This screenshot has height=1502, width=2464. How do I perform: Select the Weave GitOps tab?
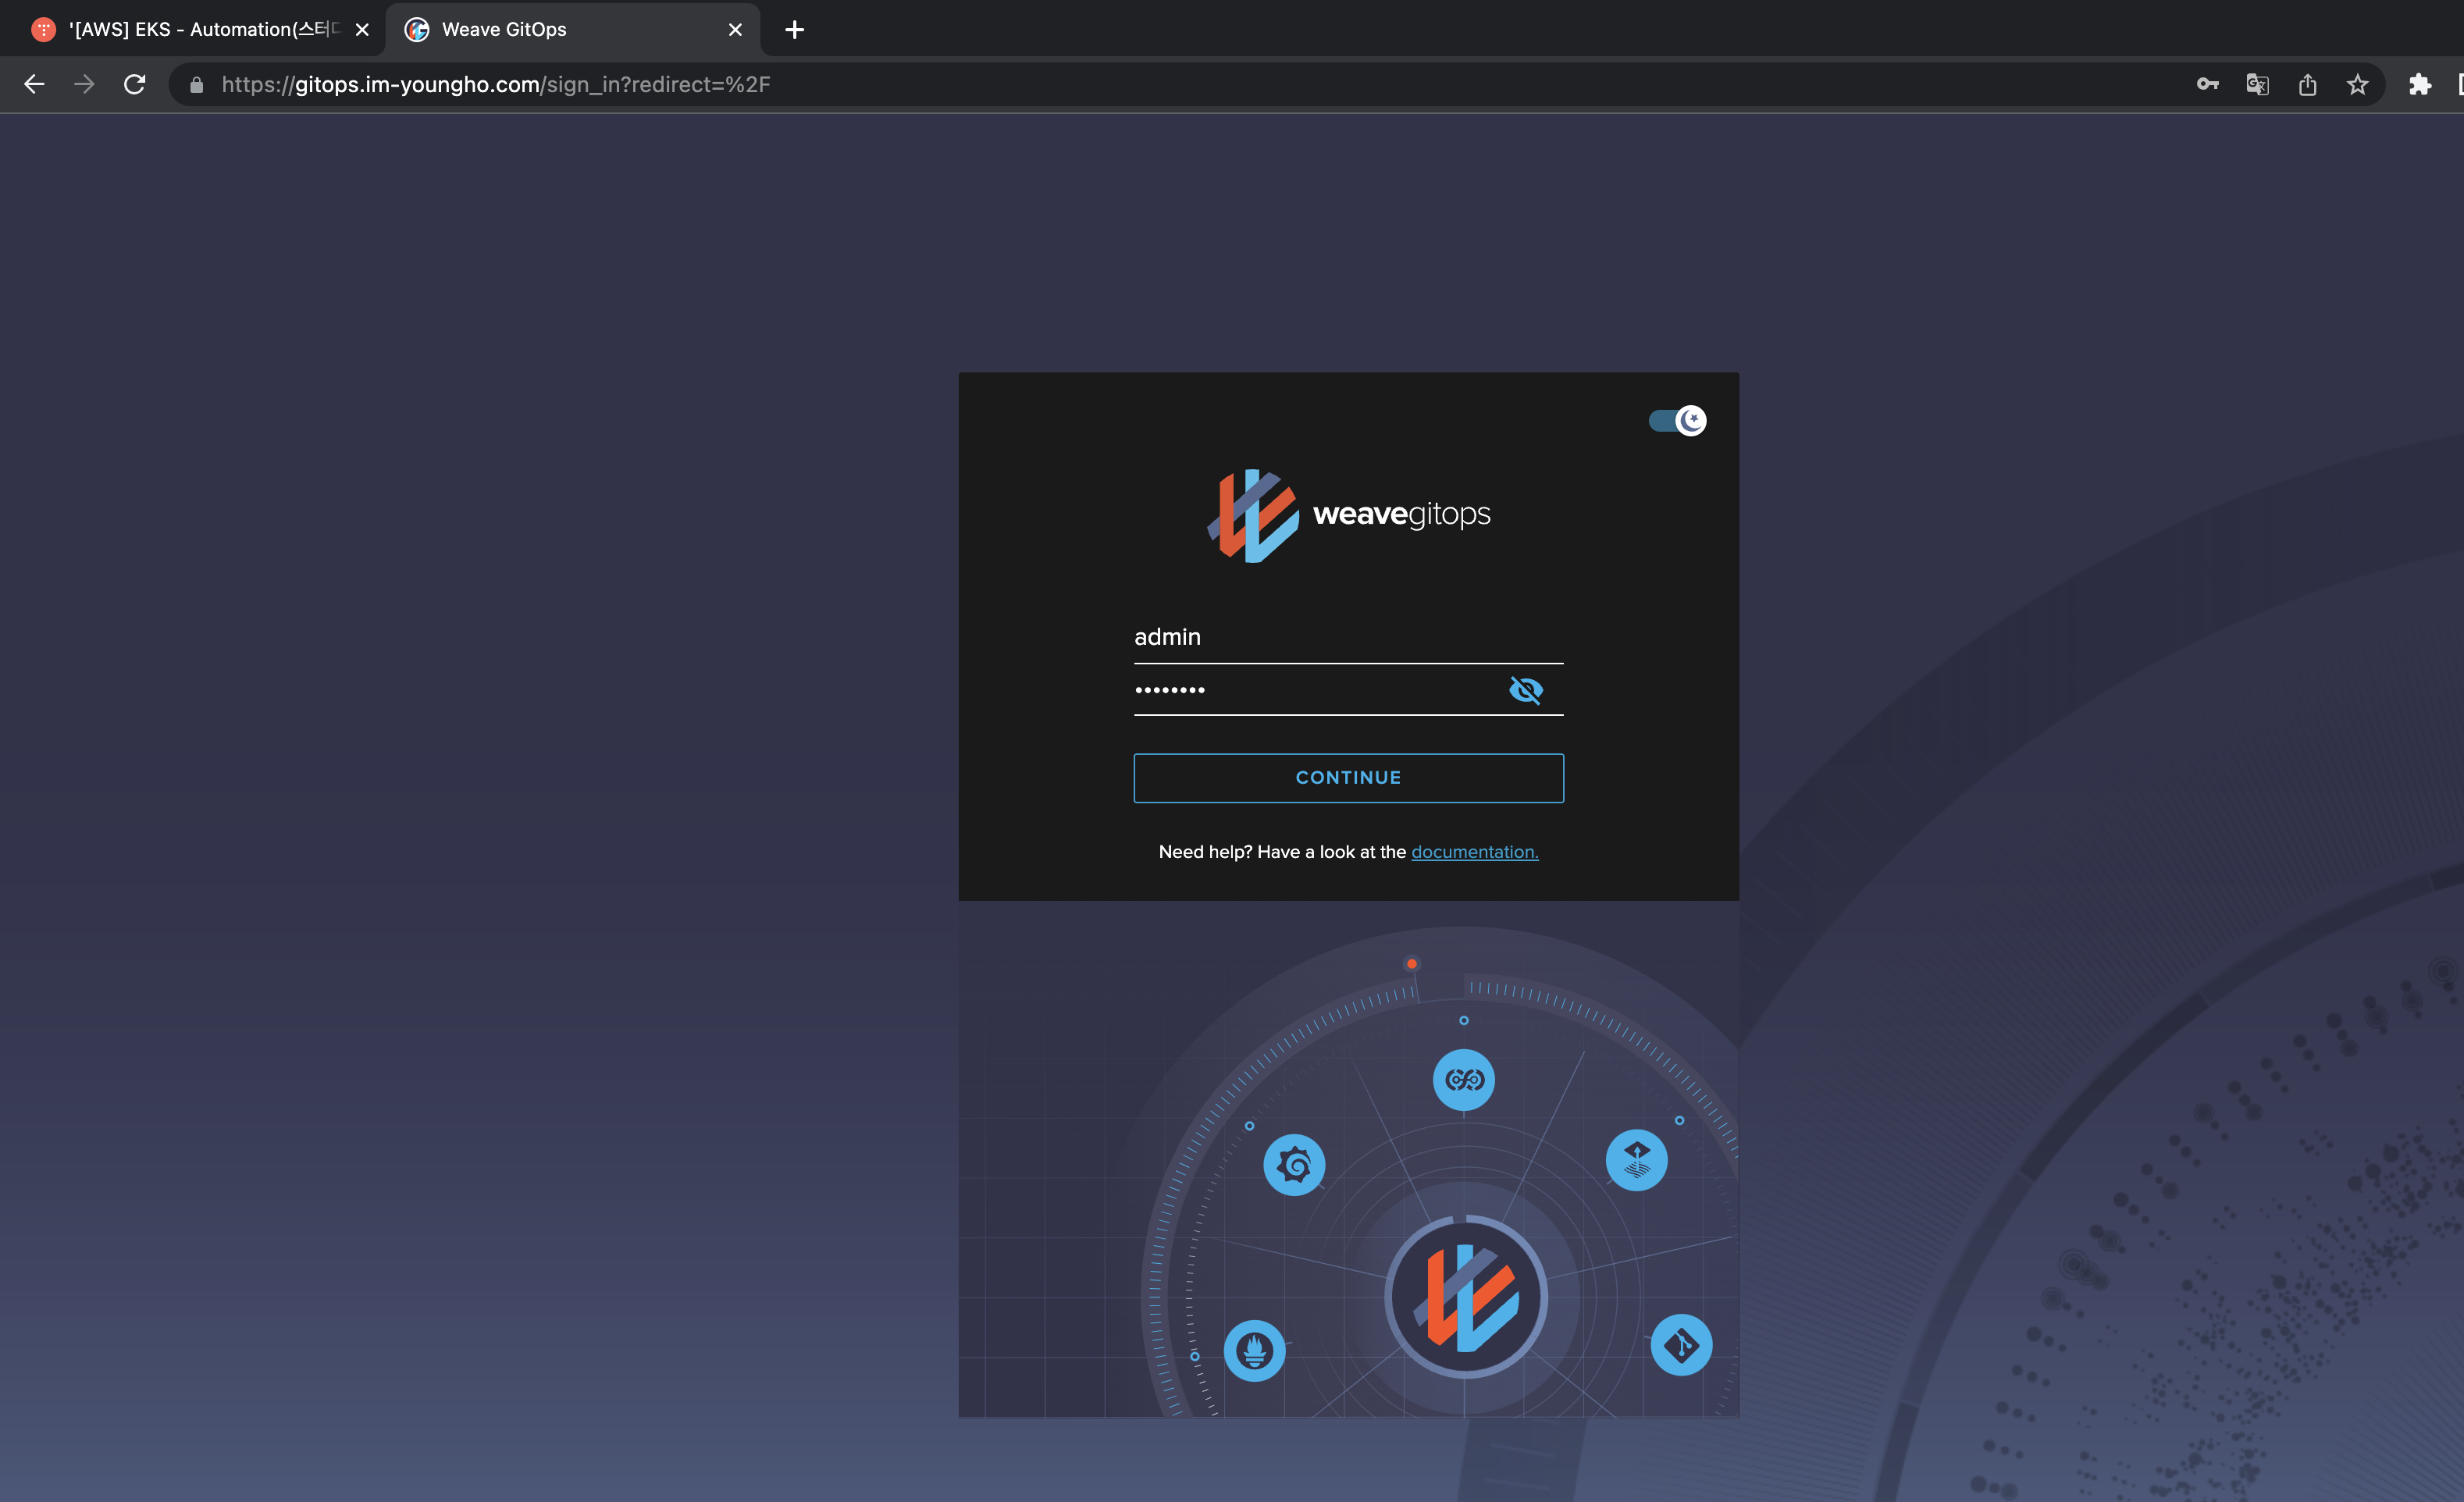click(560, 30)
